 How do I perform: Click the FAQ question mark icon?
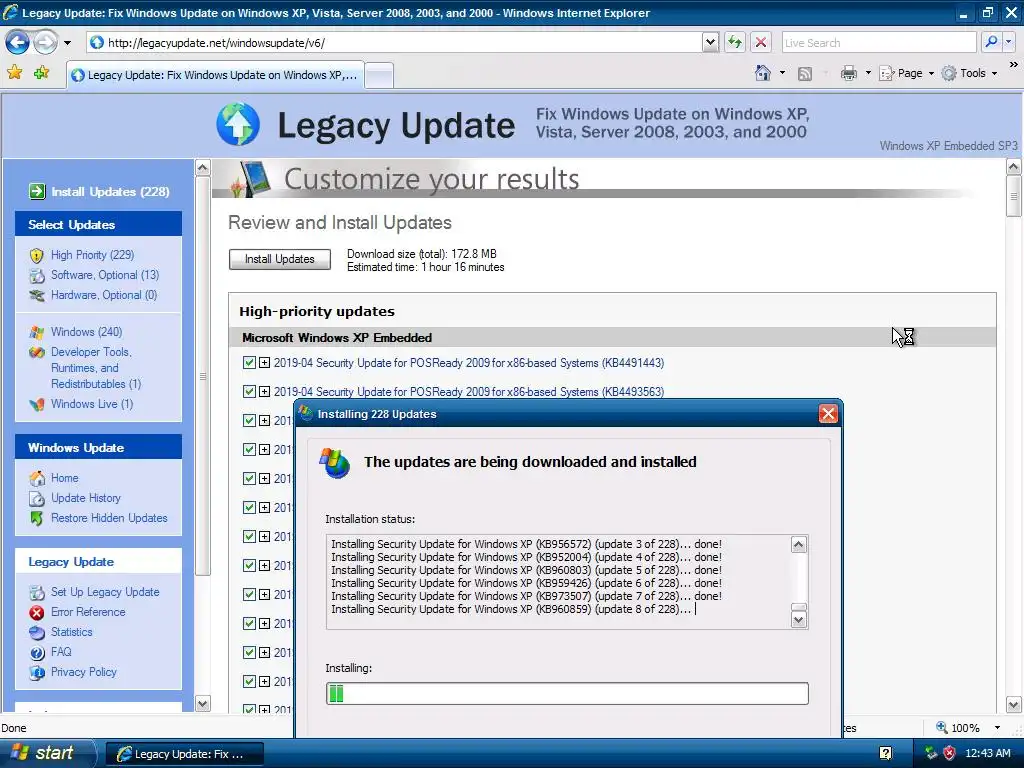pos(37,652)
